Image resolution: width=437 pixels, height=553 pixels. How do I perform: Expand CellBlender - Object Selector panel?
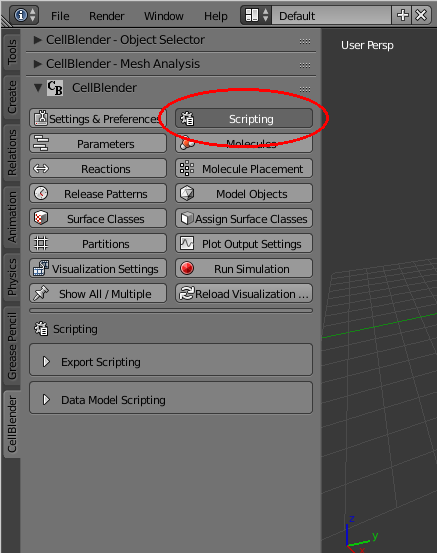point(38,40)
